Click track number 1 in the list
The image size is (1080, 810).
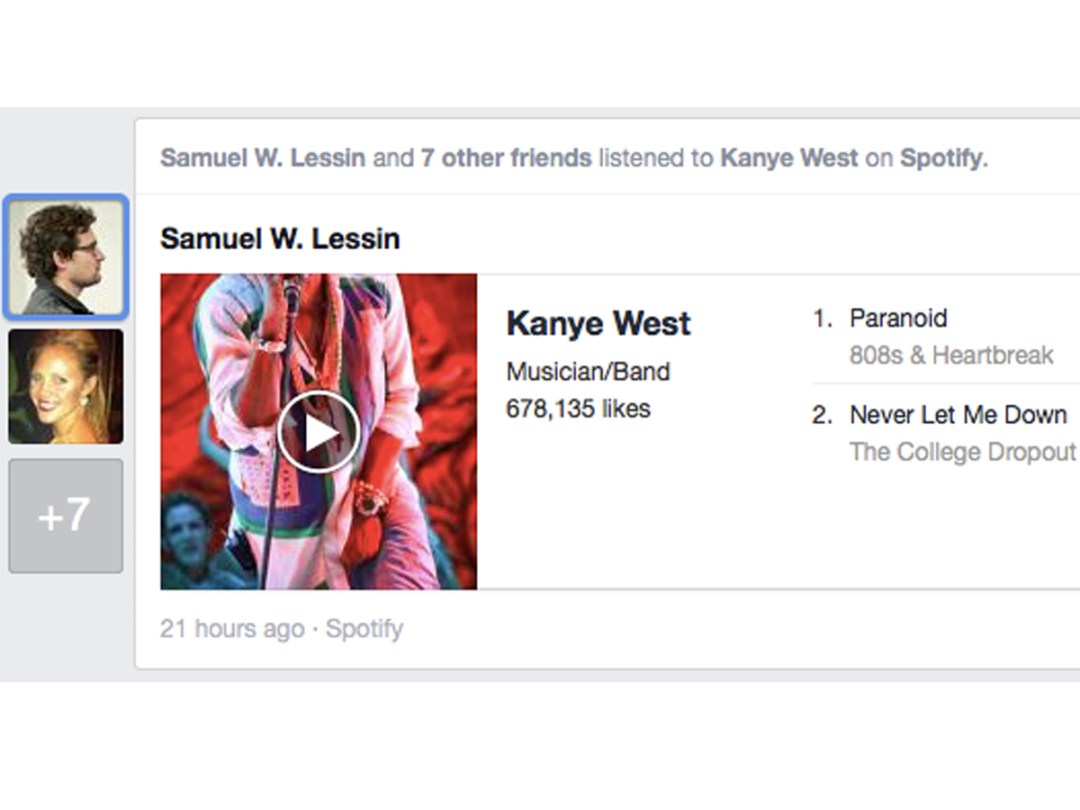coord(822,318)
